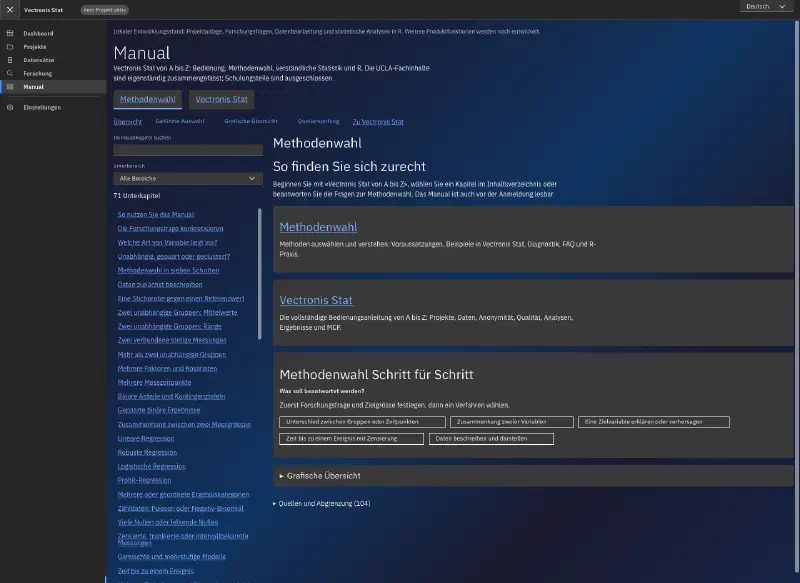Screen dimensions: 800x583
Task: Click the chapter list scrollbar
Action: click(260, 274)
